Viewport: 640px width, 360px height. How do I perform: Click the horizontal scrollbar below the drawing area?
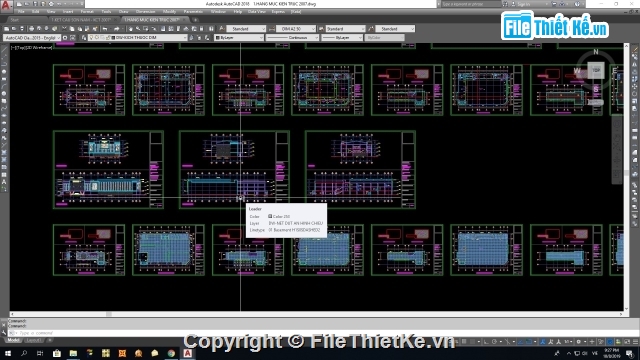coord(316,314)
